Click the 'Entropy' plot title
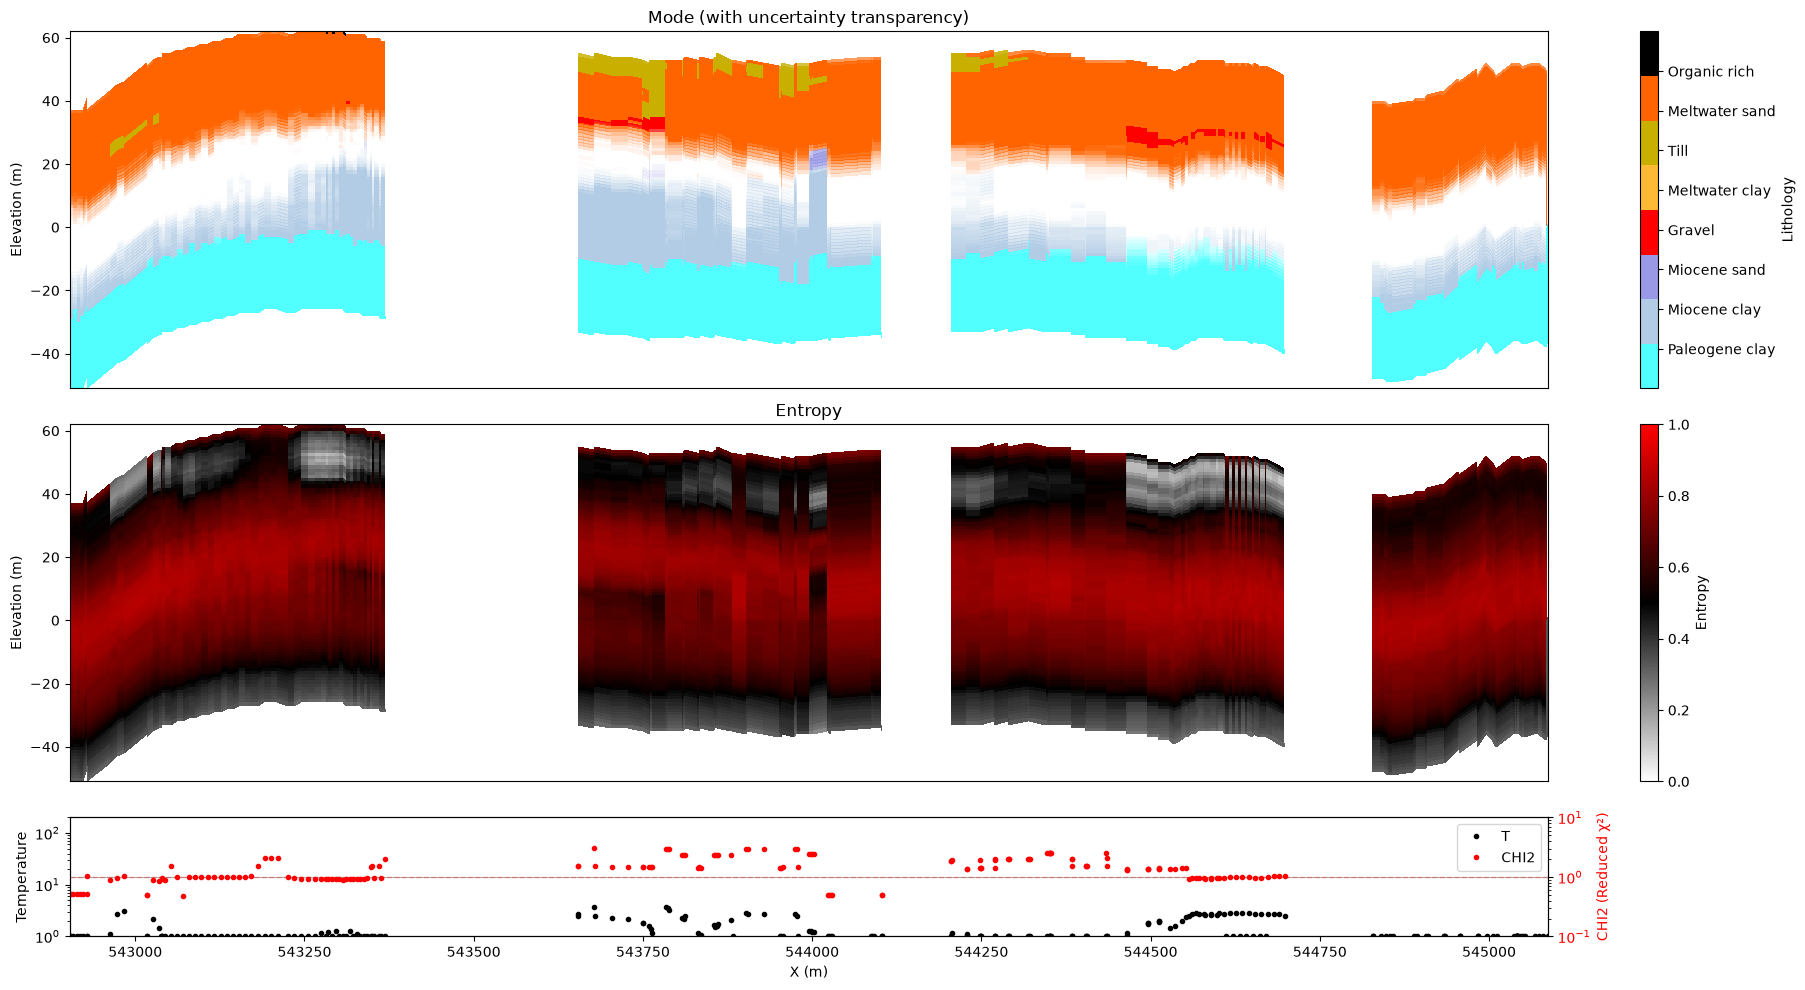The height and width of the screenshot is (990, 1805). click(808, 410)
